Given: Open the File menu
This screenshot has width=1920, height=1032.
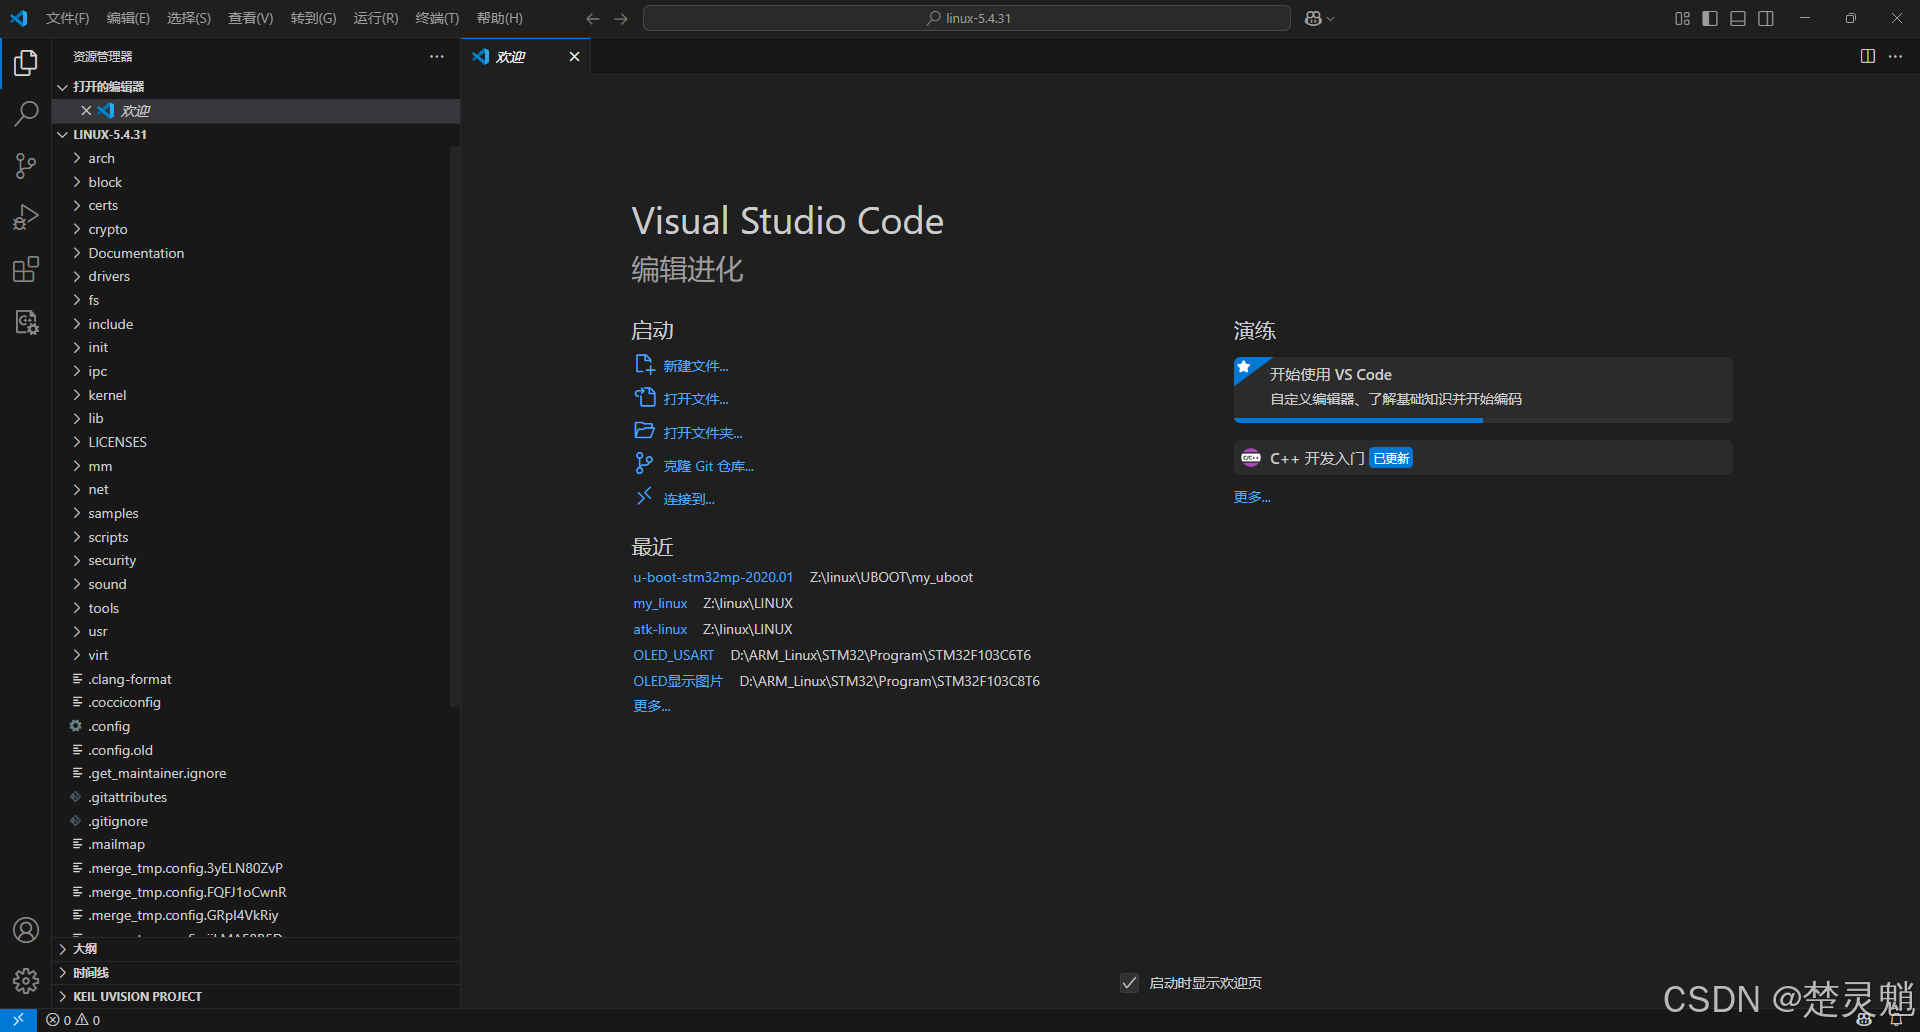Looking at the screenshot, I should (67, 19).
